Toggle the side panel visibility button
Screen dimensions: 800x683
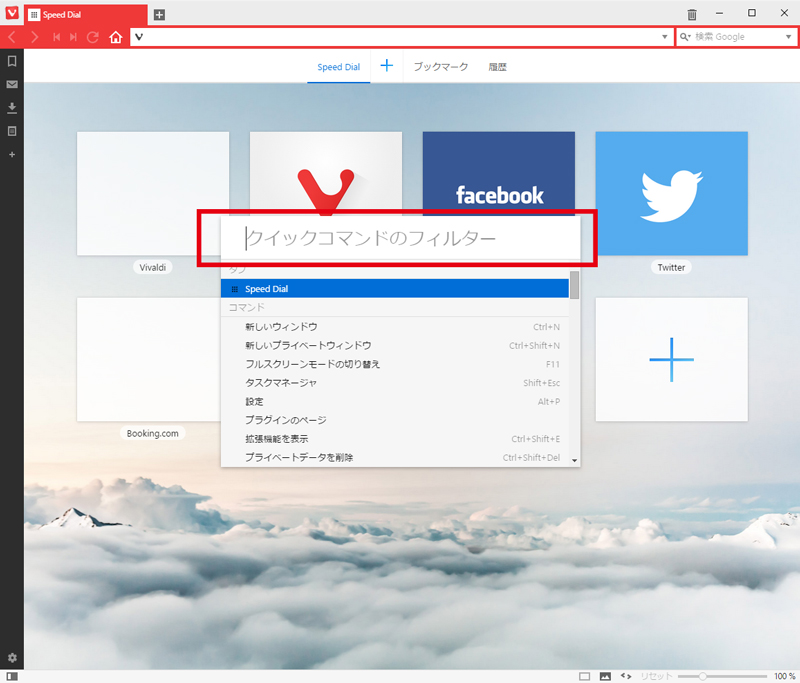pyautogui.click(x=12, y=676)
